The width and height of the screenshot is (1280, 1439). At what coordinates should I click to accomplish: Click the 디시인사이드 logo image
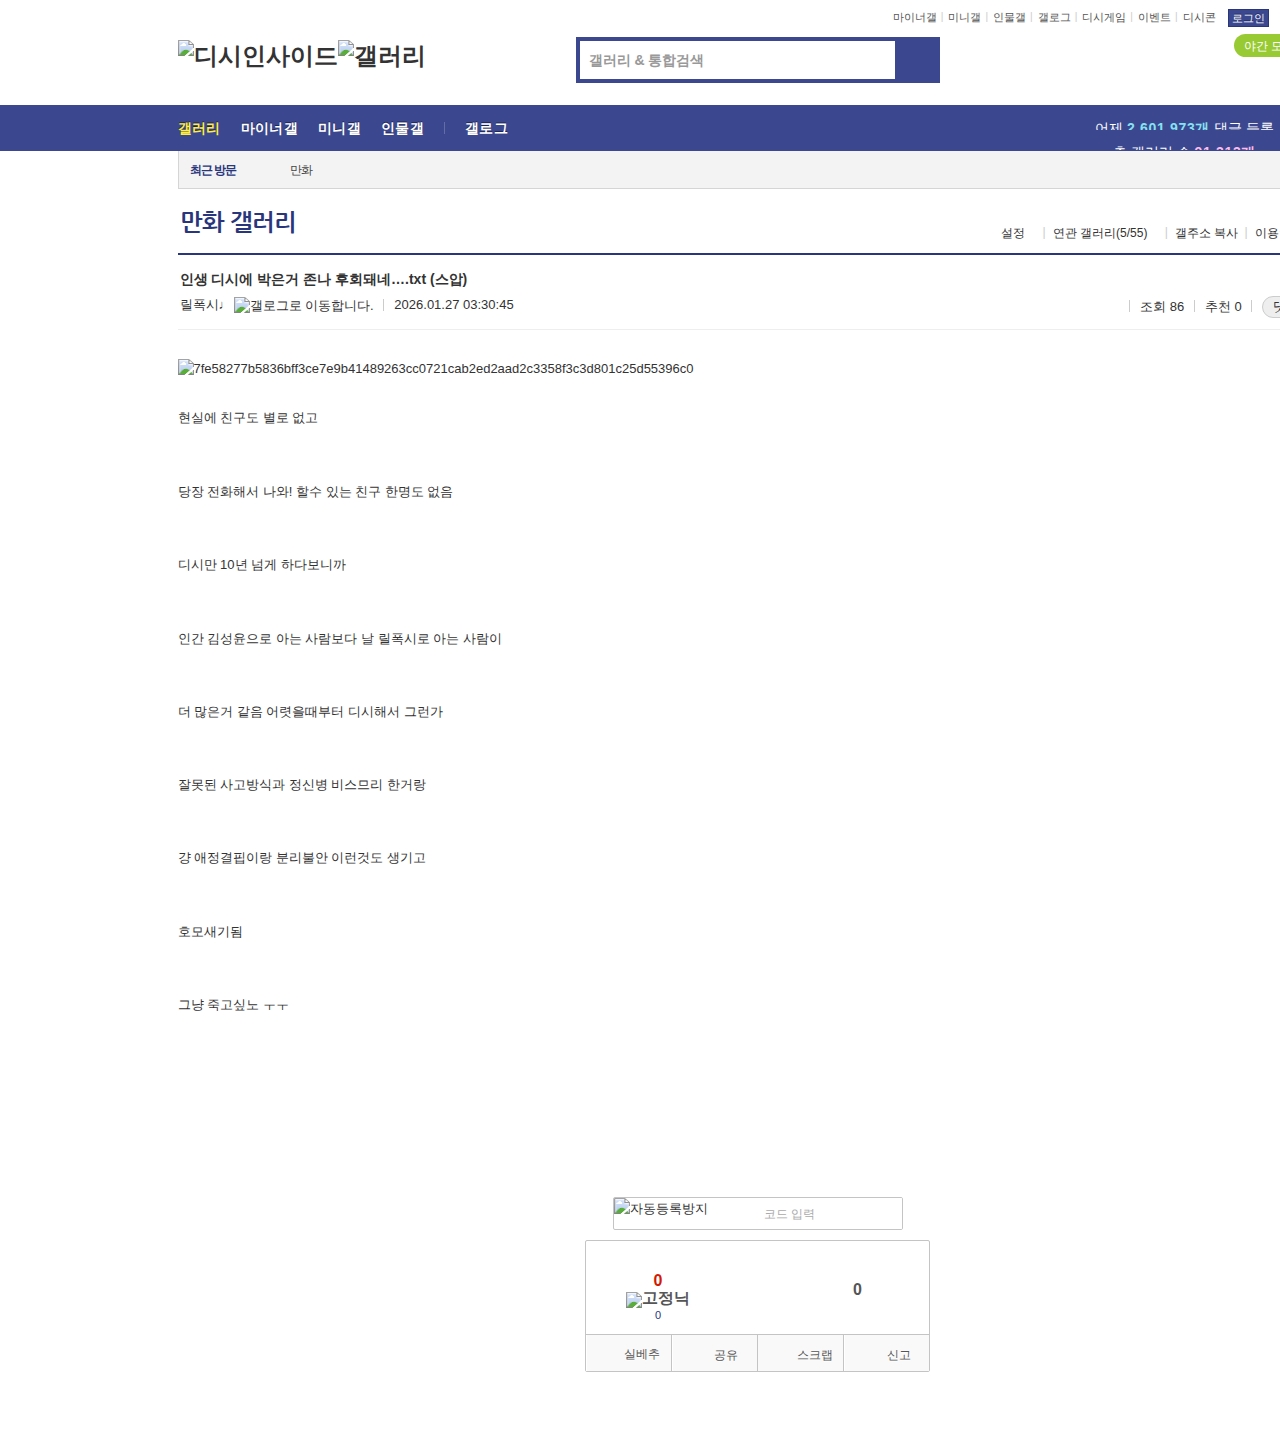[x=257, y=56]
